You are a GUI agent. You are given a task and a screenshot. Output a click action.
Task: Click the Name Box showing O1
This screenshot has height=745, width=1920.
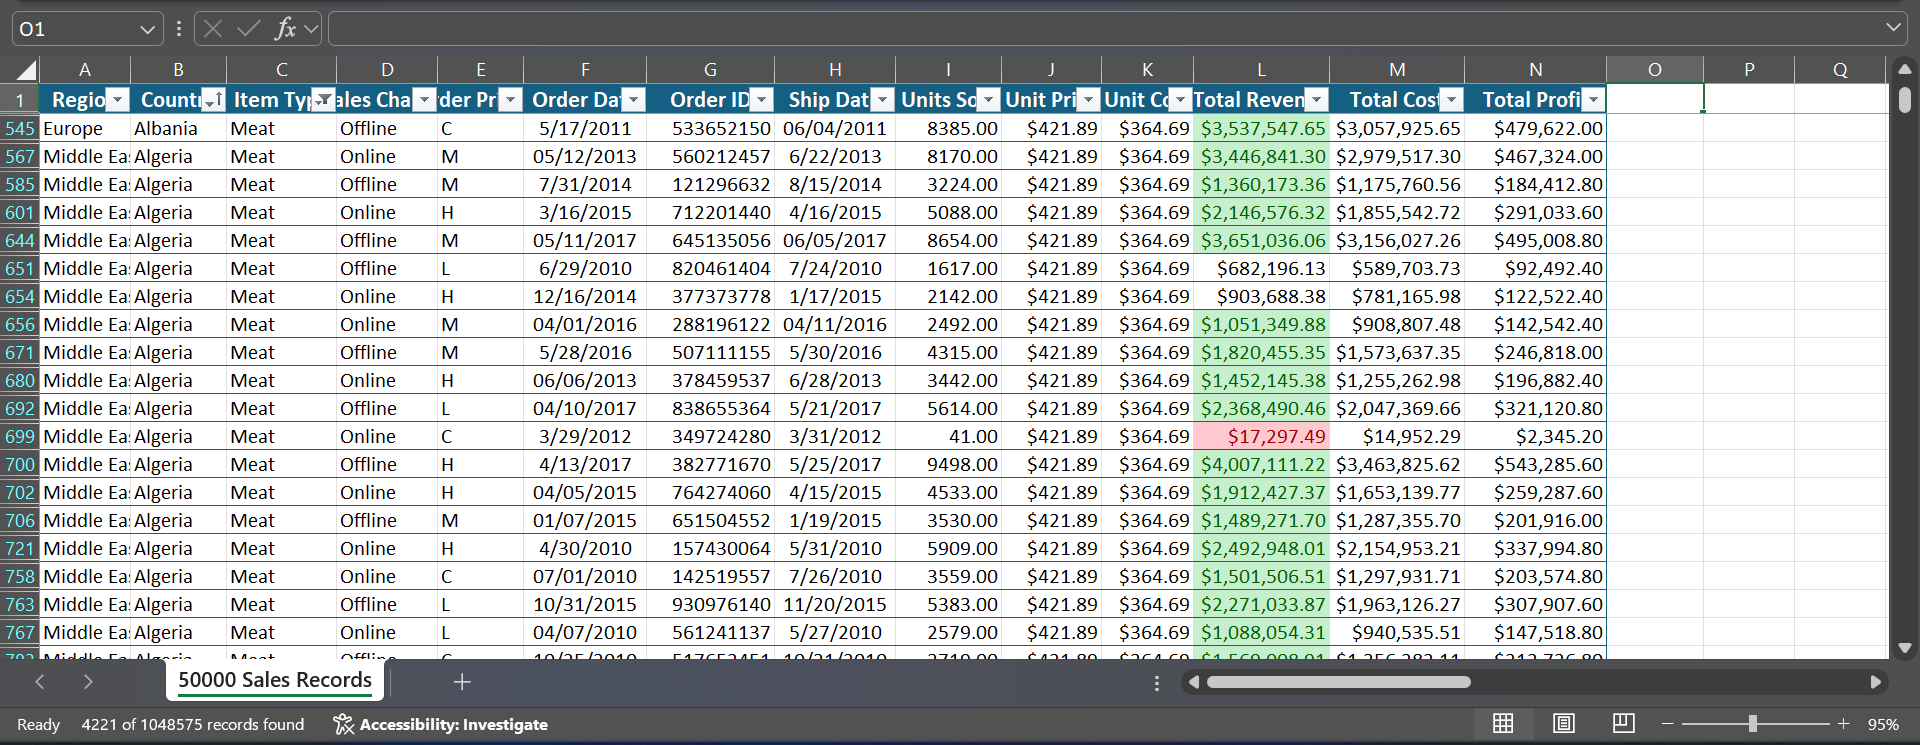click(x=75, y=29)
